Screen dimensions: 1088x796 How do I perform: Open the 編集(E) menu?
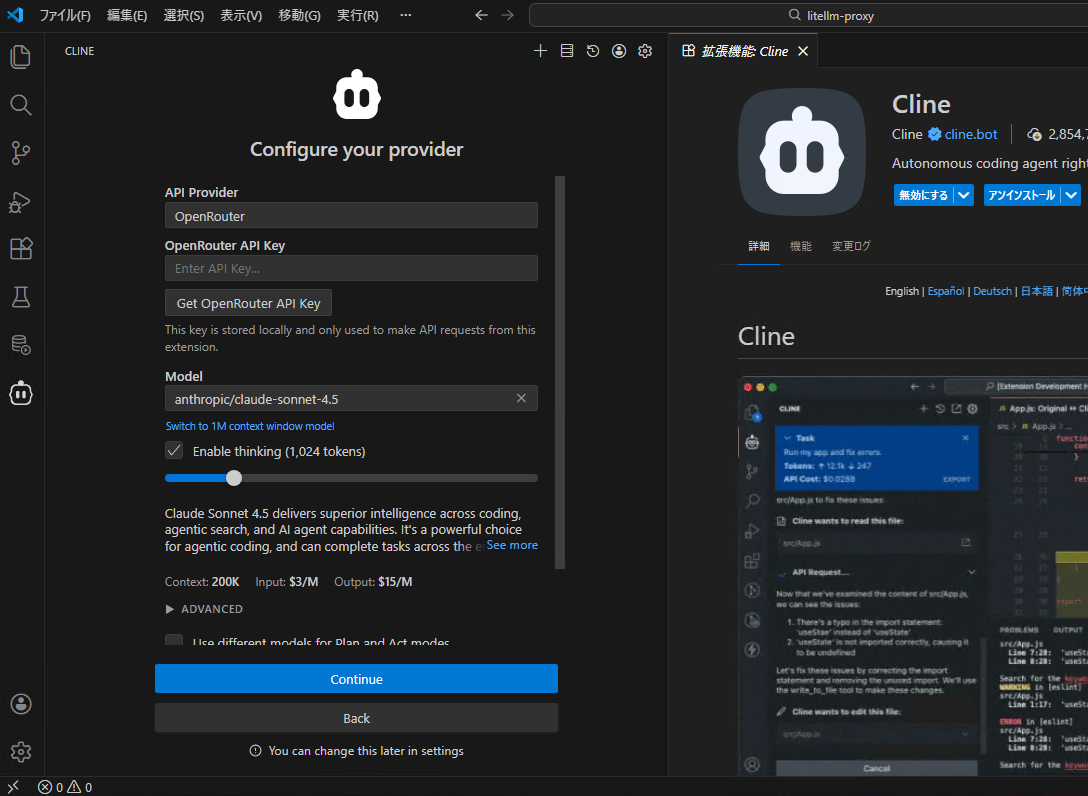click(x=127, y=15)
